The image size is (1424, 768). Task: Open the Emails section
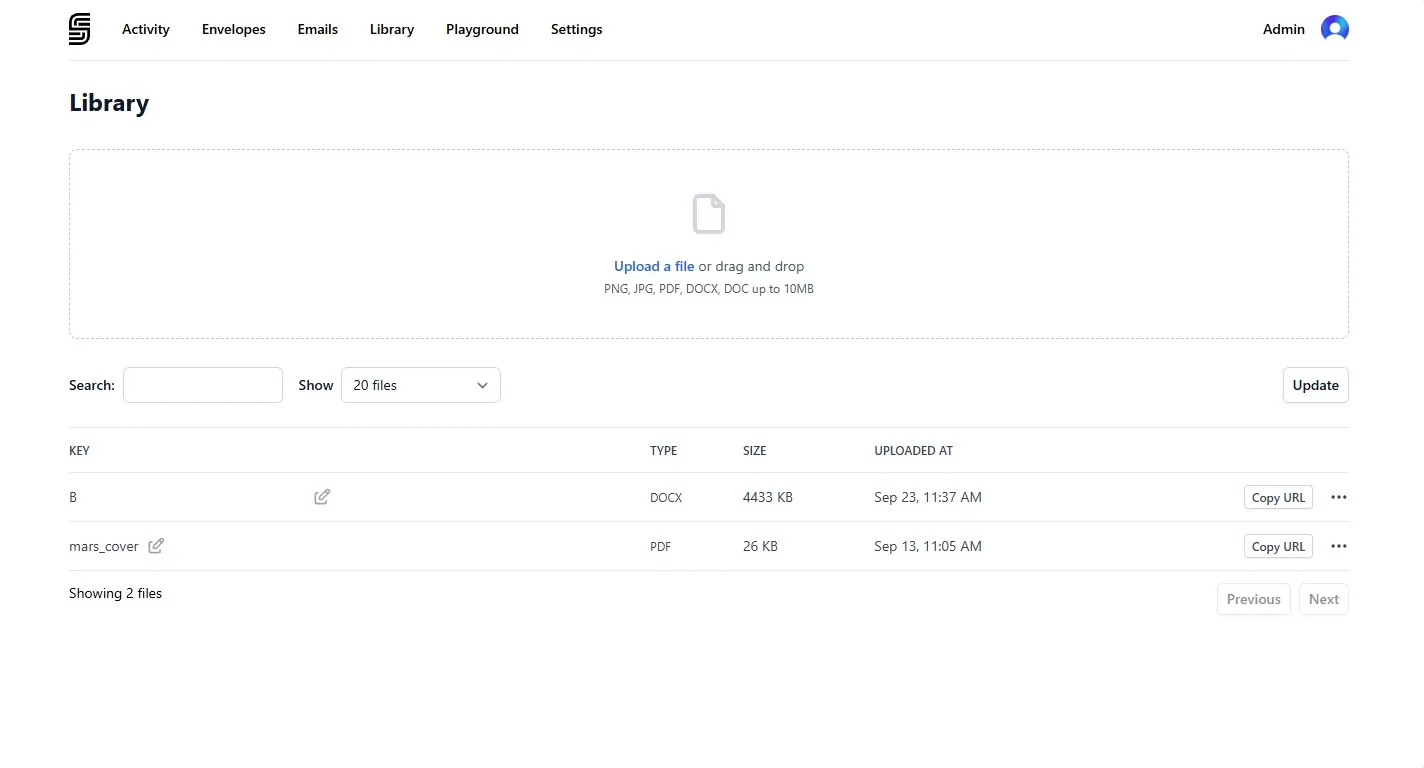point(317,29)
